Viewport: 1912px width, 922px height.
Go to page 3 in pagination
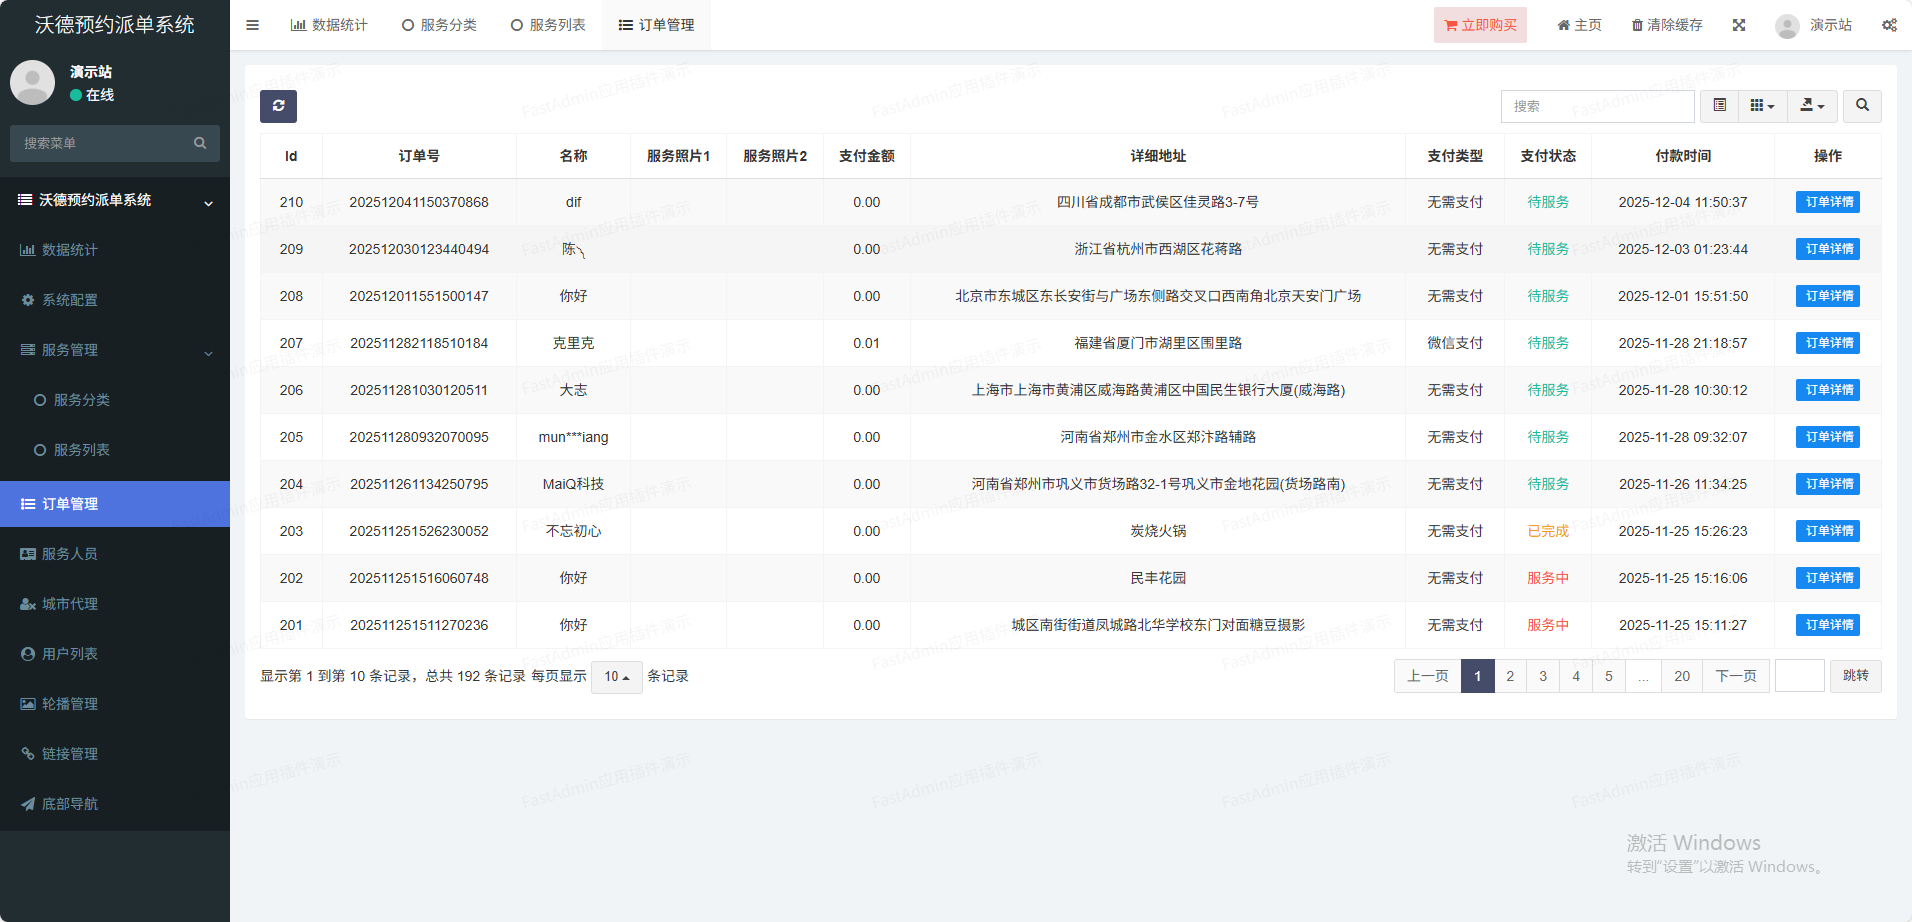tap(1543, 676)
